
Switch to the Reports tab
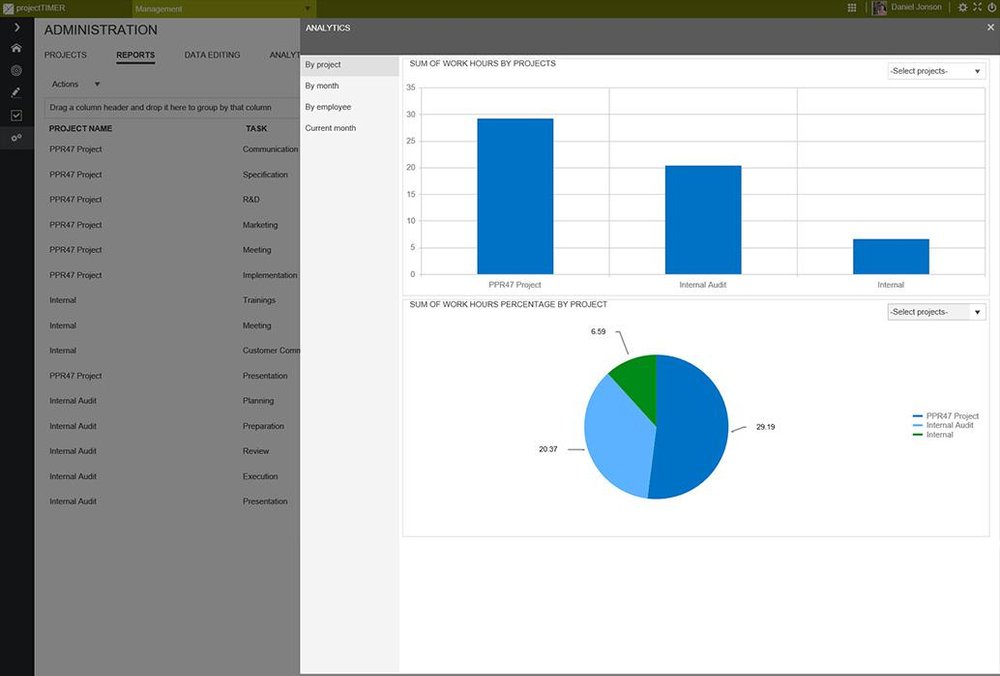pos(135,55)
